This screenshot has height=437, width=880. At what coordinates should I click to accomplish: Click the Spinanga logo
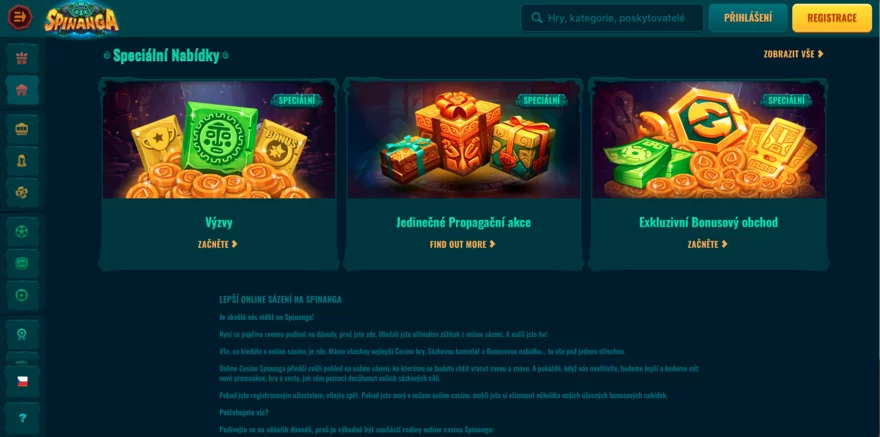point(82,19)
